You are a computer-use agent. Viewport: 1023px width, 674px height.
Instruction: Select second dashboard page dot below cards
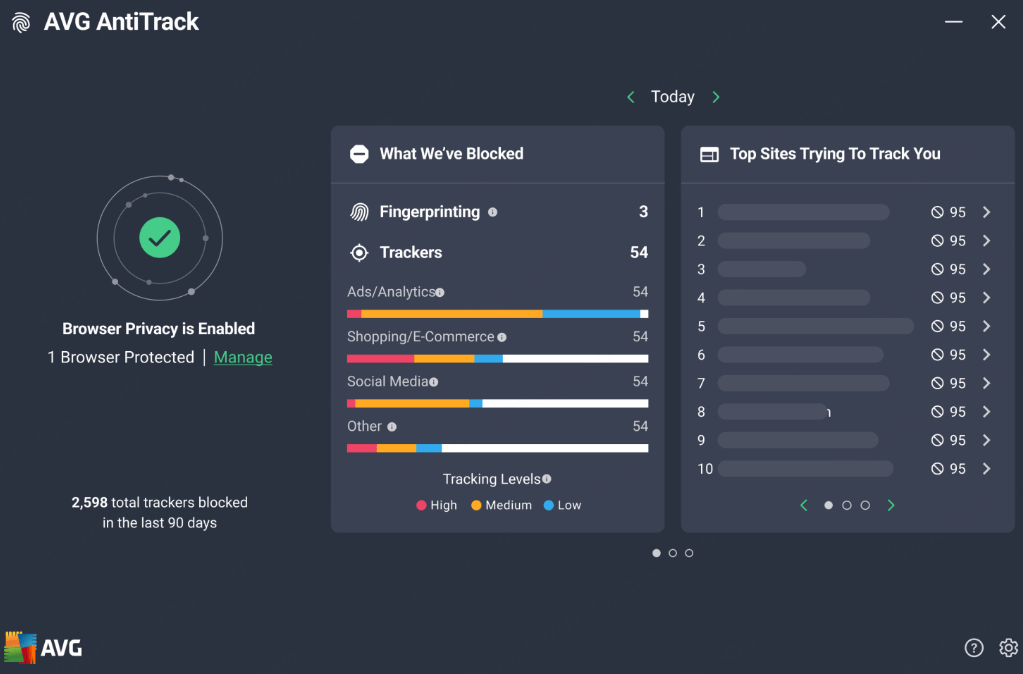tap(673, 553)
